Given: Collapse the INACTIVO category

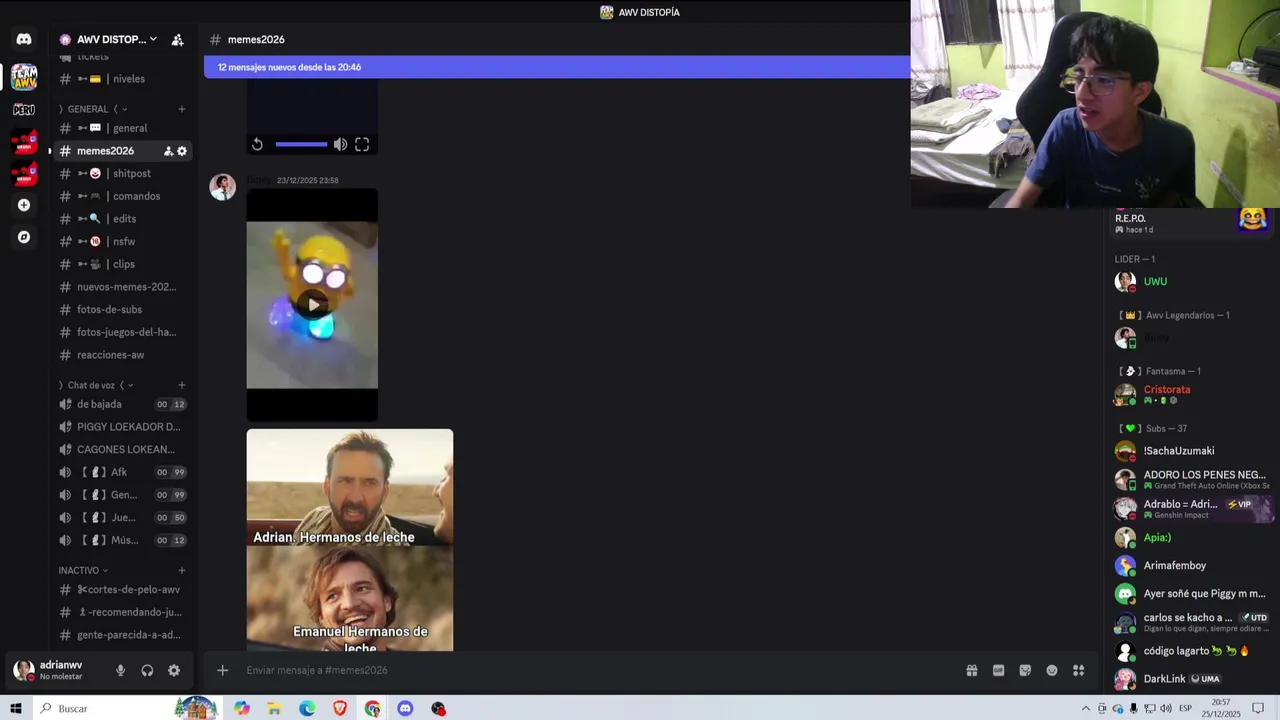Looking at the screenshot, I should pyautogui.click(x=83, y=570).
